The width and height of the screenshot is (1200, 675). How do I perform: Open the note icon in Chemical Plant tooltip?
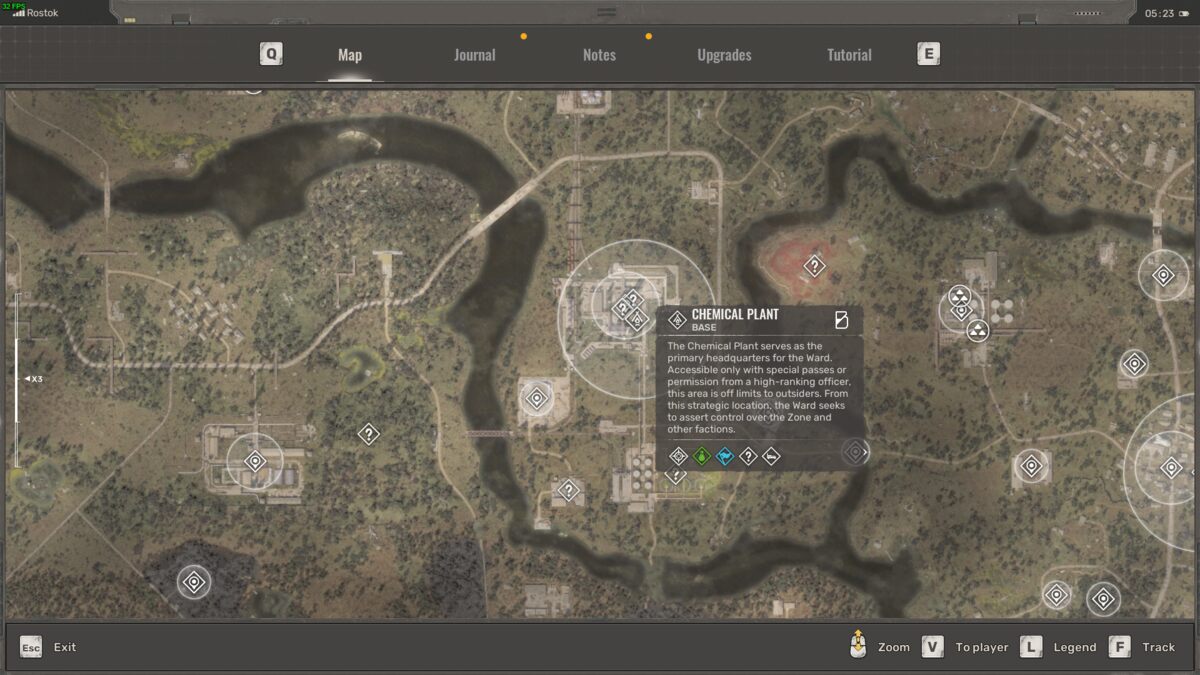click(841, 320)
